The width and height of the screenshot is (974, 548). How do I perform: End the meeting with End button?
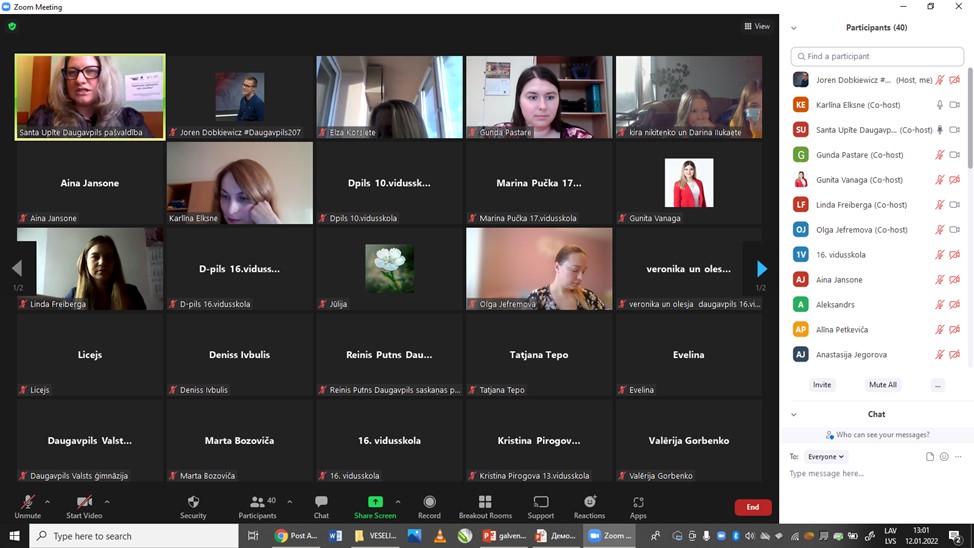coord(753,507)
